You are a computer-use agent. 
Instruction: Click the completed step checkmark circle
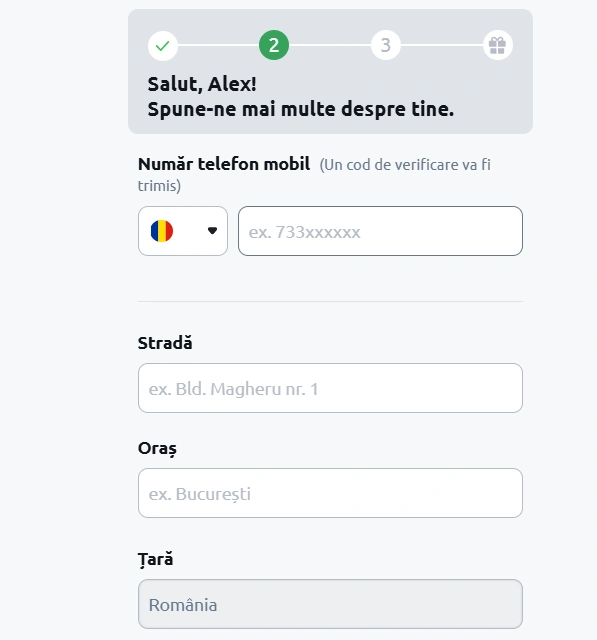coord(162,45)
